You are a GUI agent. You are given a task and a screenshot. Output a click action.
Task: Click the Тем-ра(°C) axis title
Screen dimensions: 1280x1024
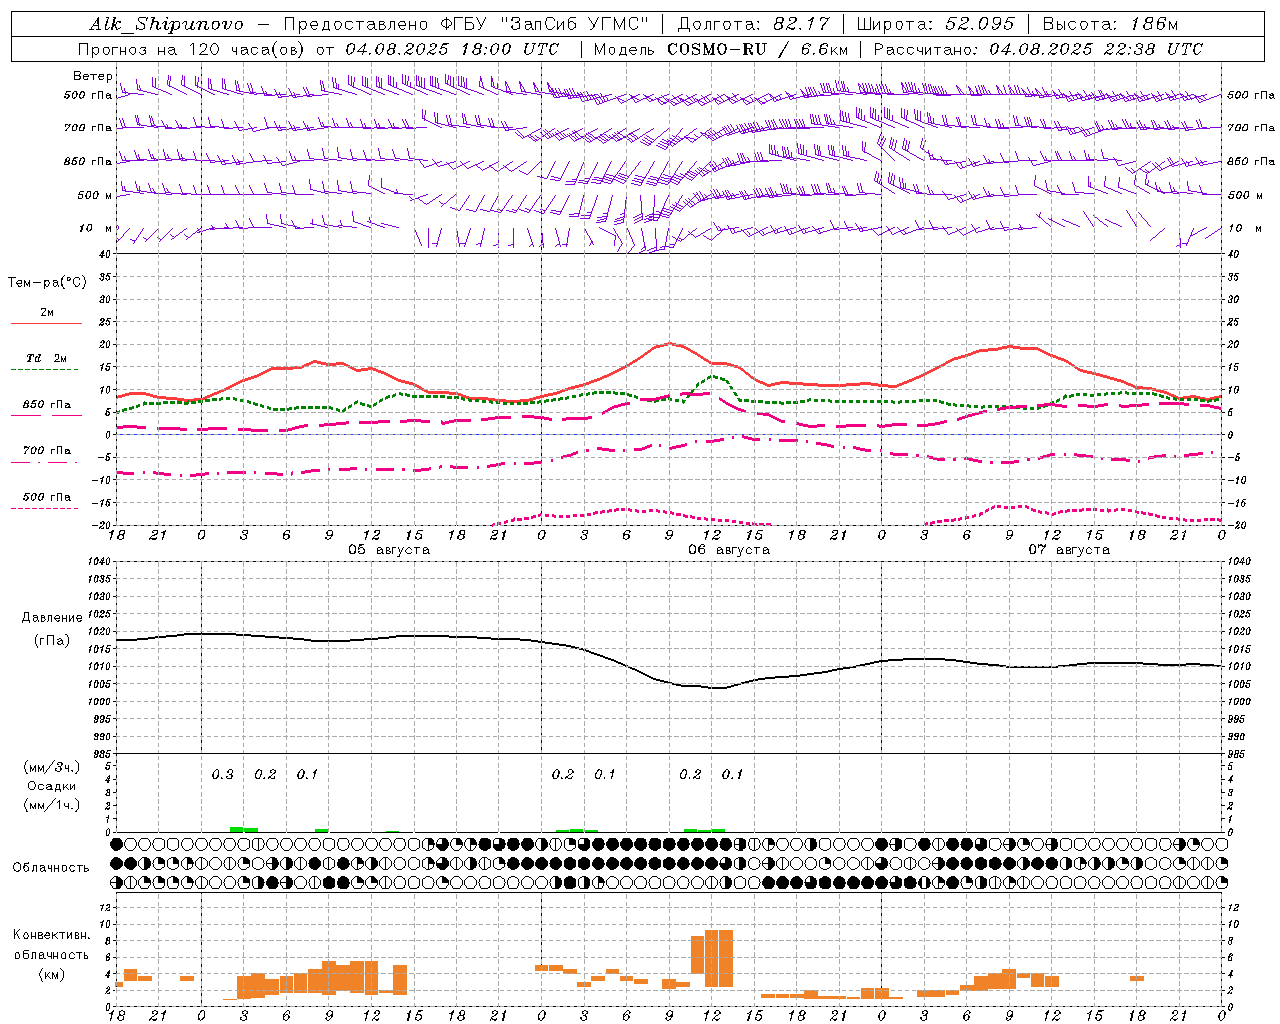pyautogui.click(x=47, y=283)
